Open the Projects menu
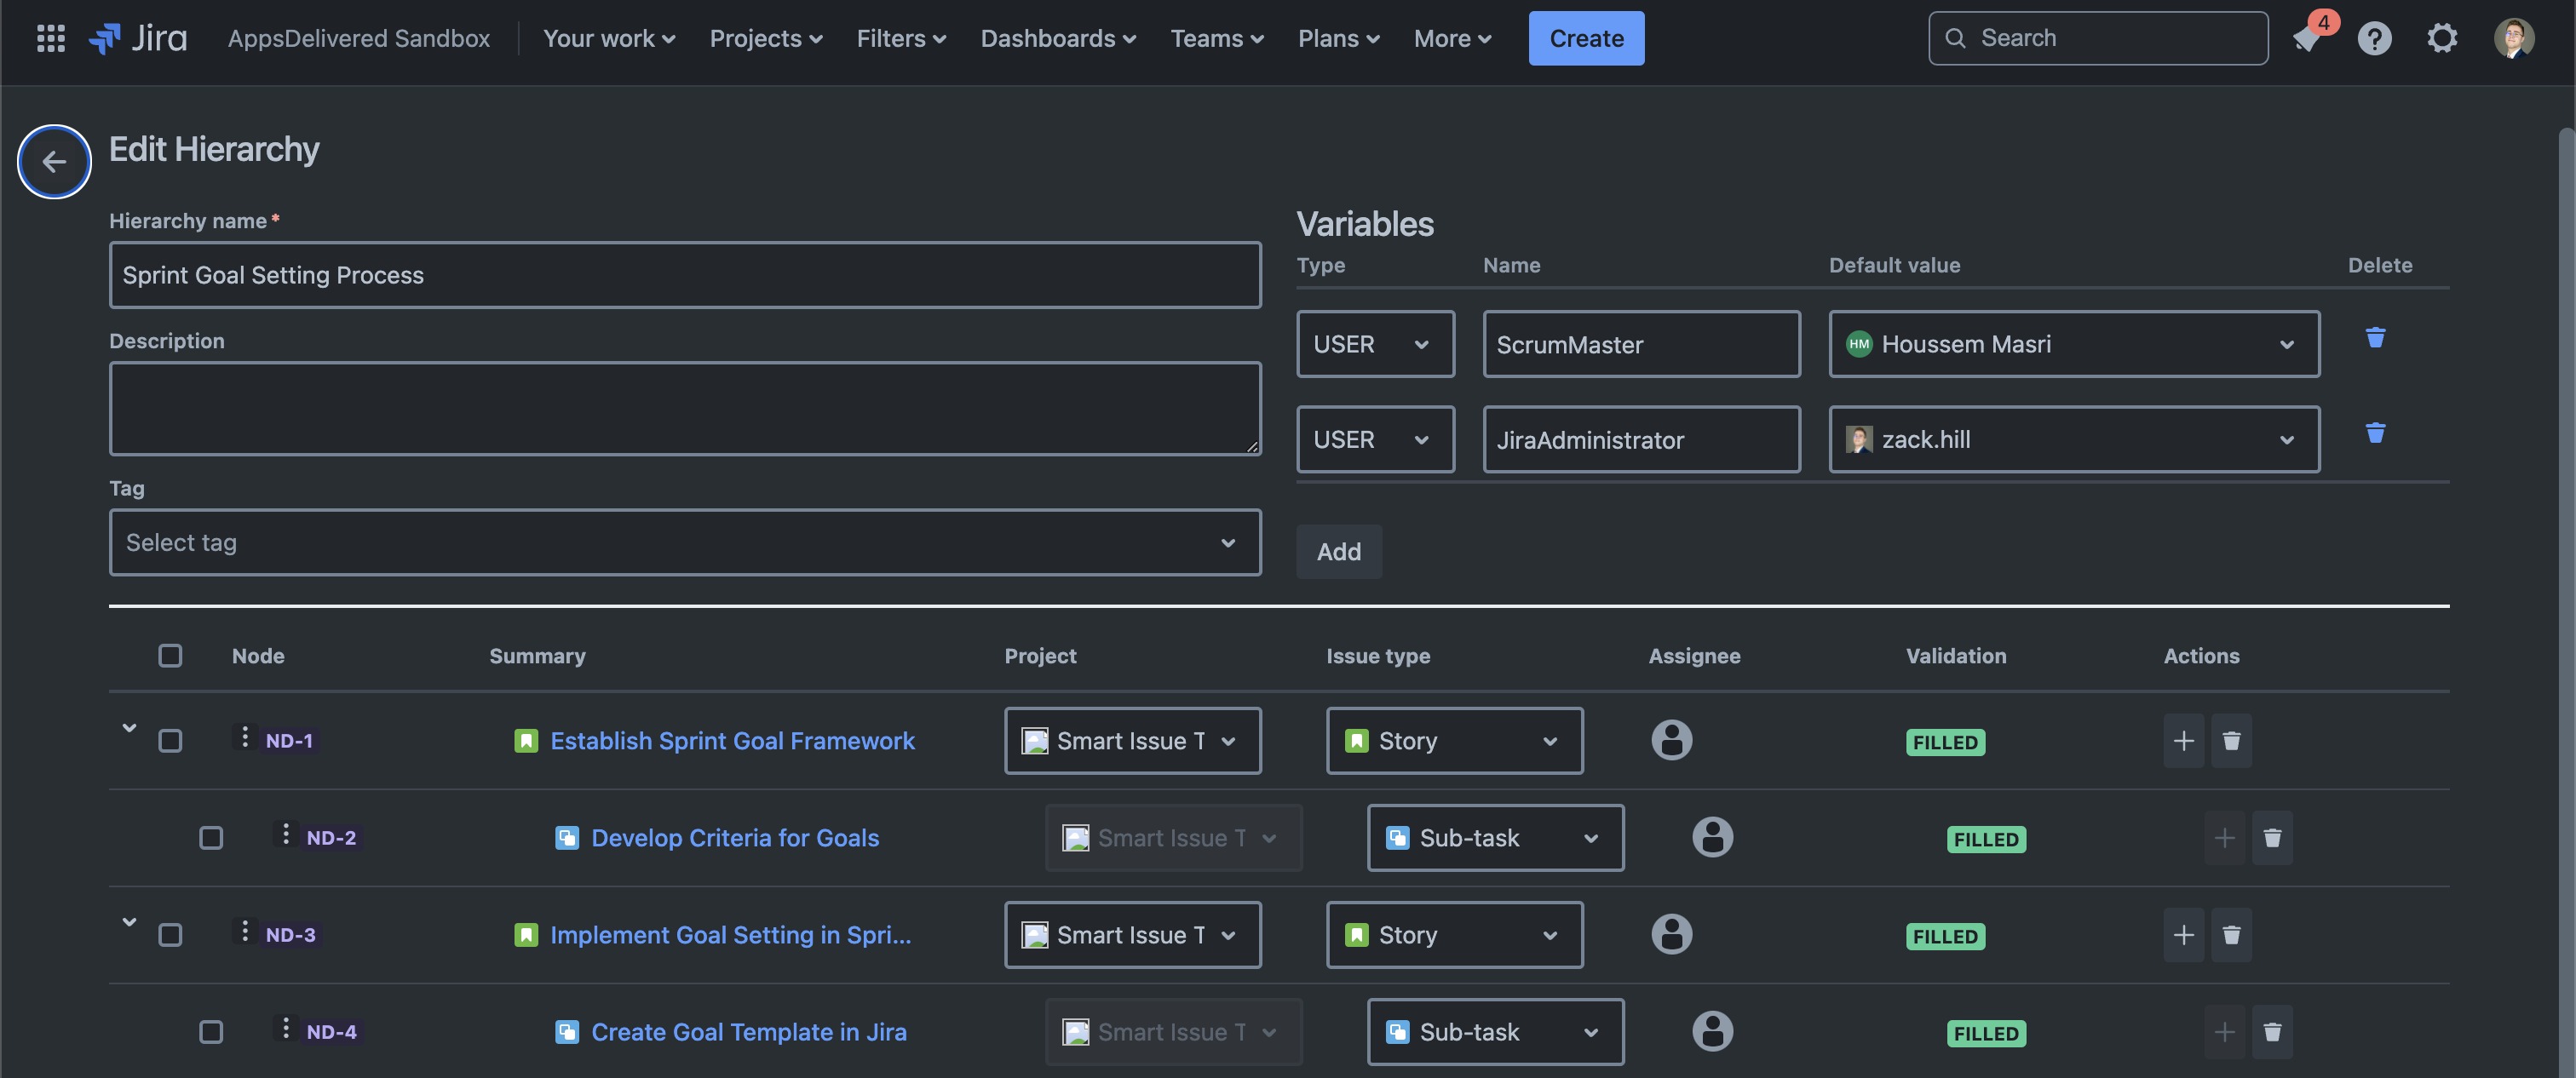The width and height of the screenshot is (2576, 1078). click(x=766, y=38)
